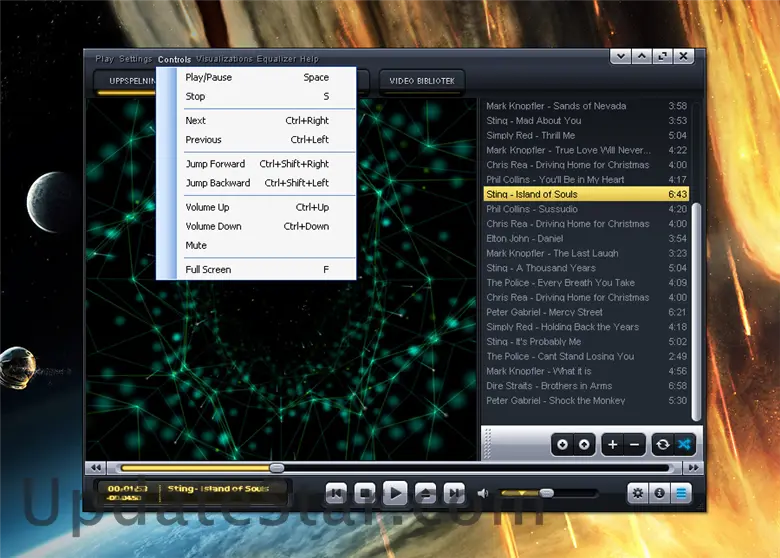Click the up-chevron window button
This screenshot has height=558, width=780.
pyautogui.click(x=642, y=56)
